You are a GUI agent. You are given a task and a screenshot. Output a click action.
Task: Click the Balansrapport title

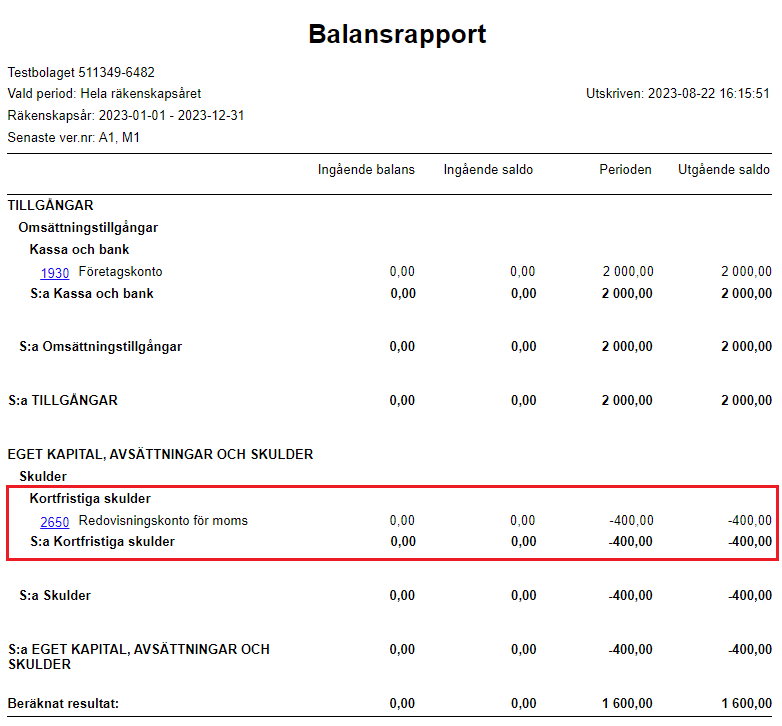[x=397, y=34]
